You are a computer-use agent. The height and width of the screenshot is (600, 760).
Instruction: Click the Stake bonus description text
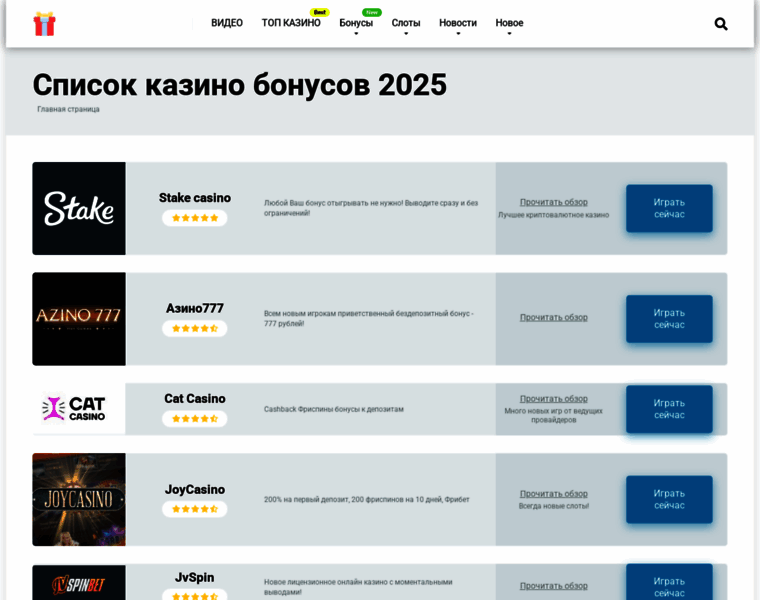pos(371,208)
